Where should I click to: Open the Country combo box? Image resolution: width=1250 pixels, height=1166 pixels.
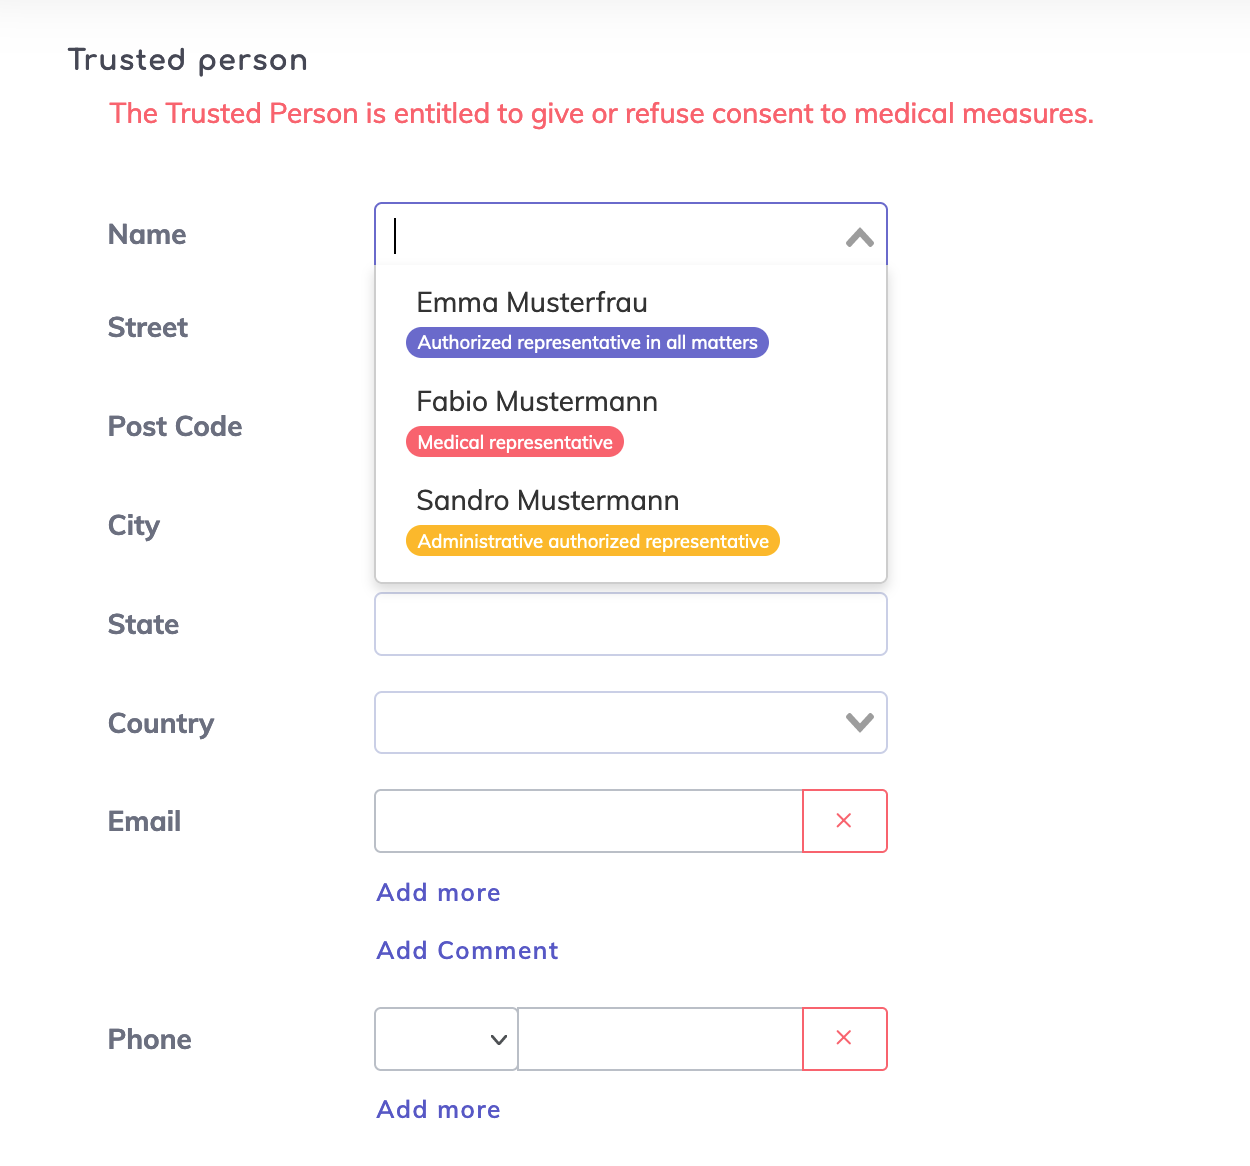point(610,722)
